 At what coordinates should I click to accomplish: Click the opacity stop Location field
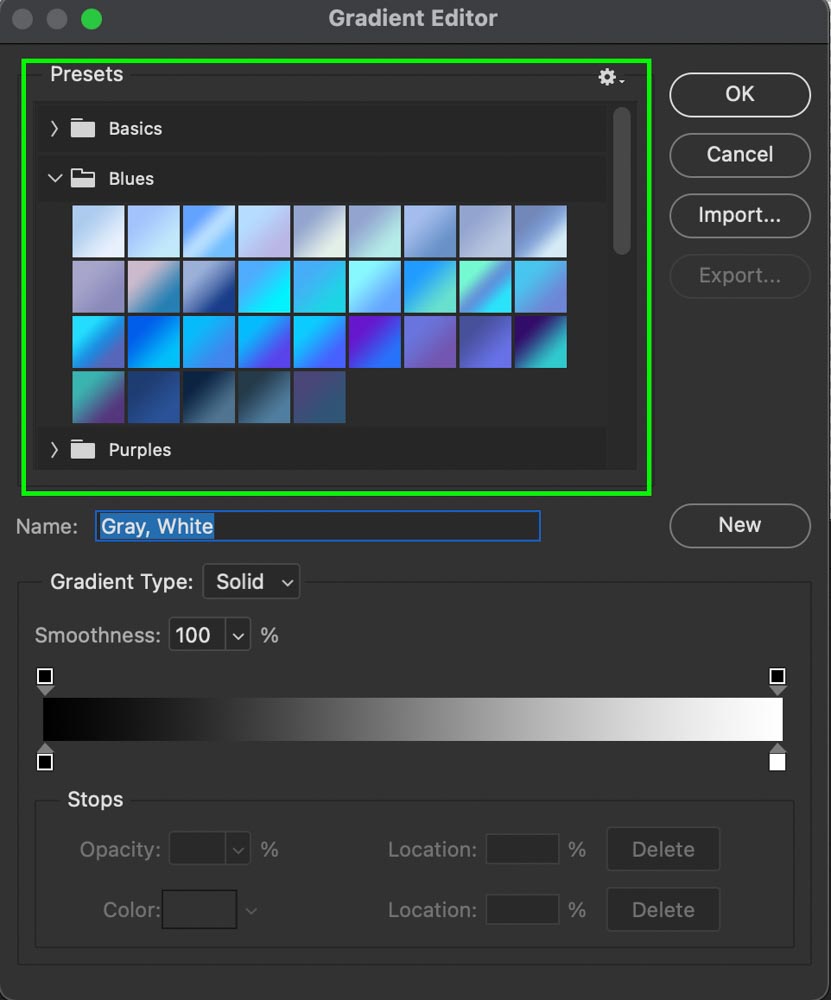522,849
